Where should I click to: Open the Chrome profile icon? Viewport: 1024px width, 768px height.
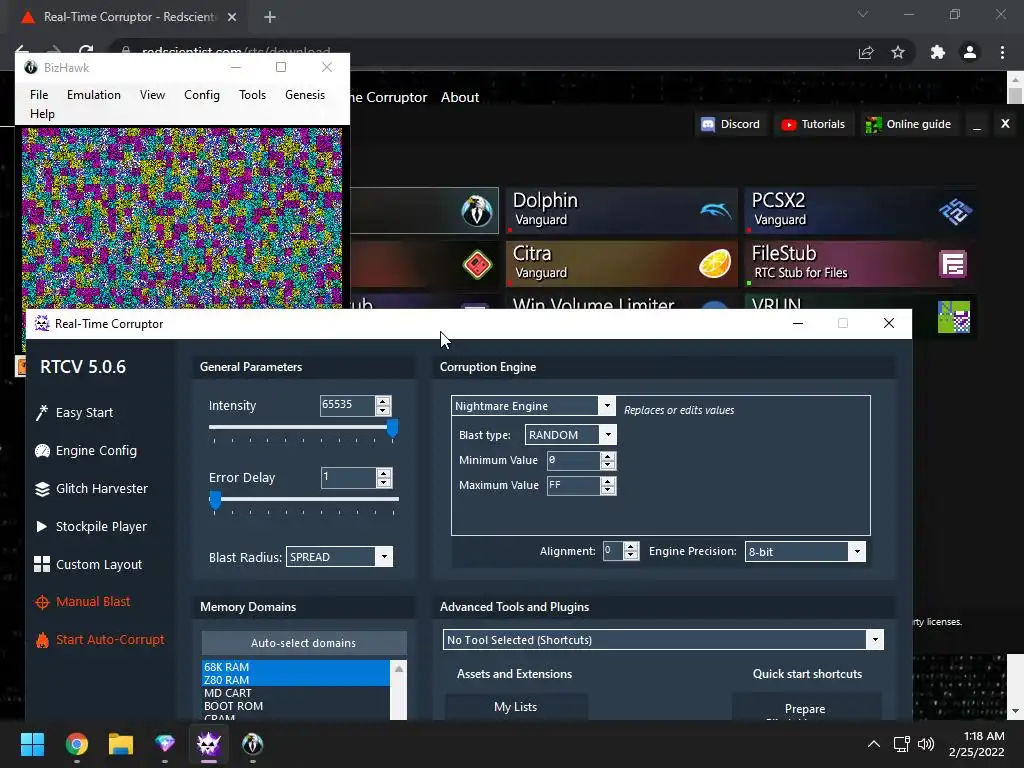click(970, 52)
